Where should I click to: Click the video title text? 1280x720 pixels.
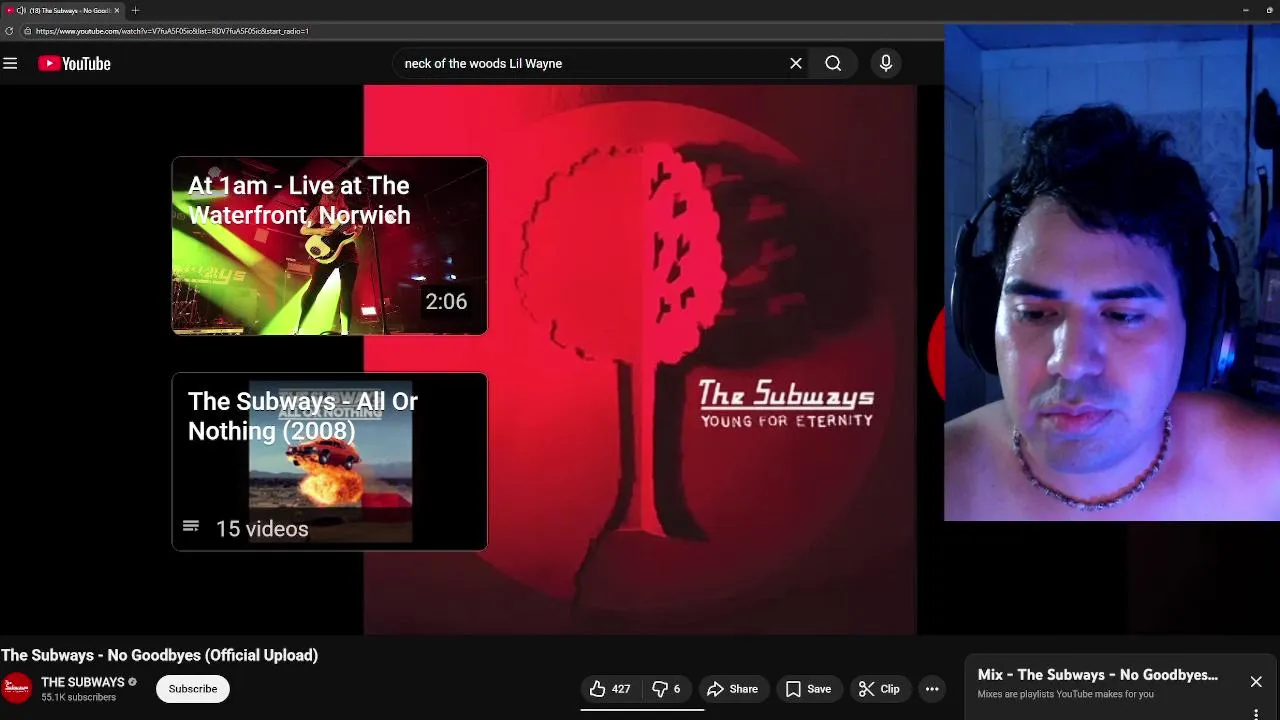click(x=160, y=656)
